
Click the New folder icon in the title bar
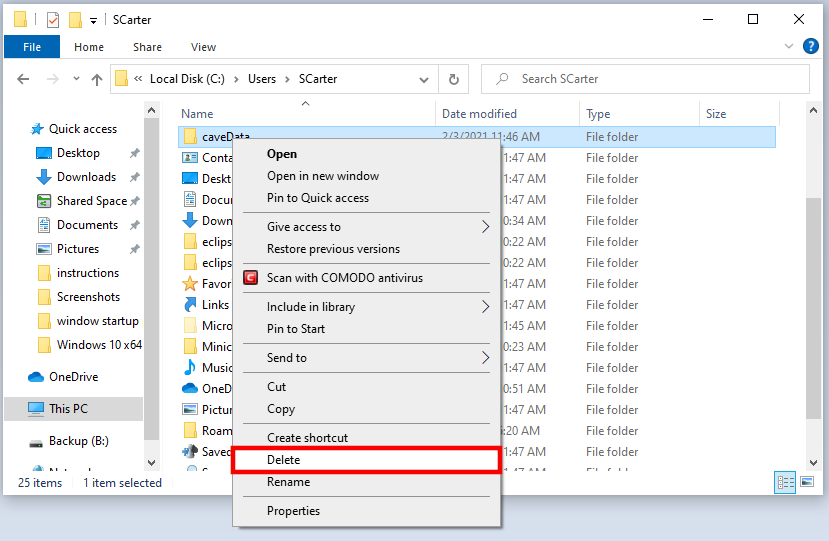tap(76, 20)
